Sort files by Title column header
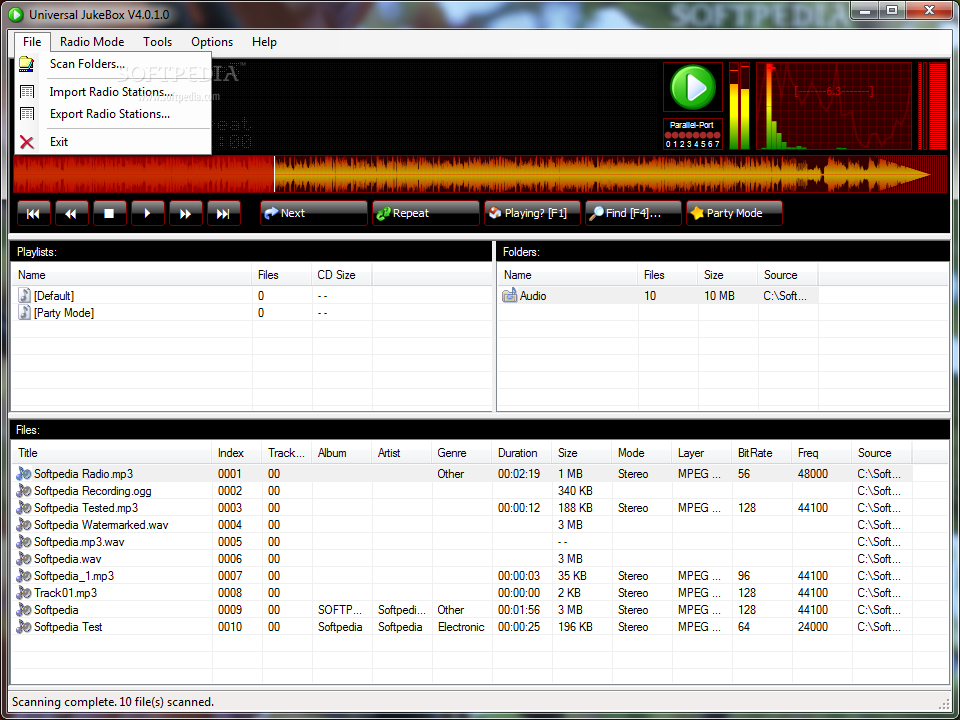 click(x=112, y=453)
